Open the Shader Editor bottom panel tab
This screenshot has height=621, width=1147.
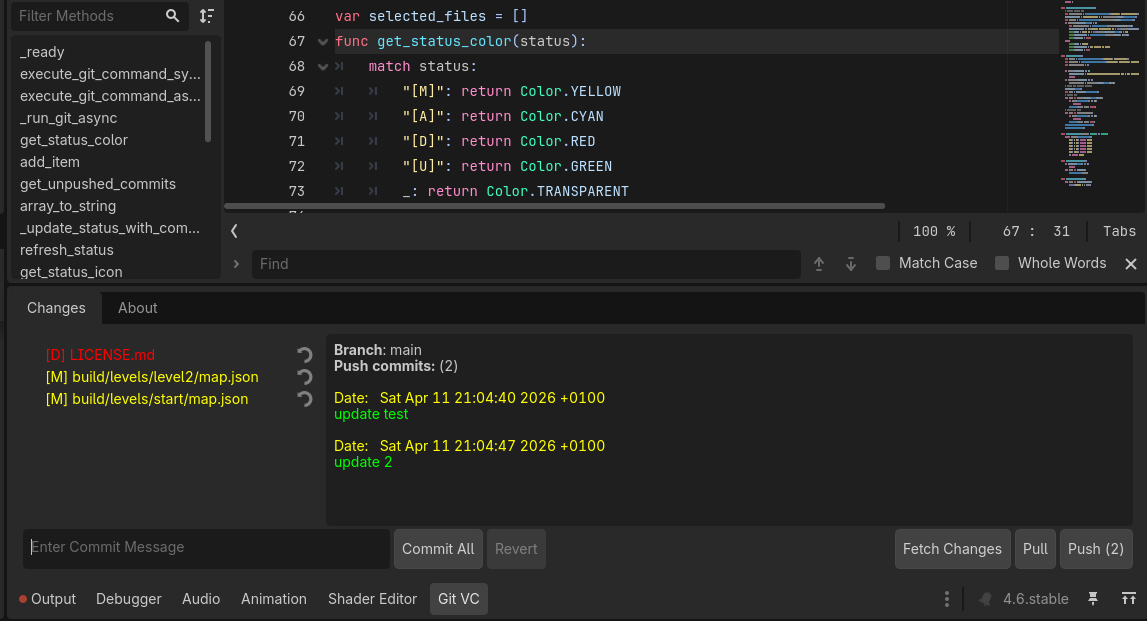tap(372, 599)
